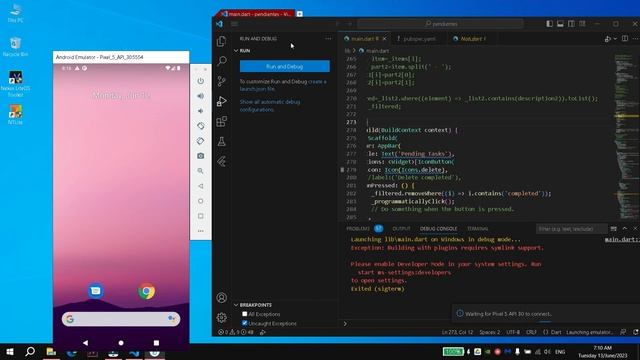This screenshot has height=360, width=640.
Task: Toggle the bottom panel layout icon
Action: (x=560, y=24)
